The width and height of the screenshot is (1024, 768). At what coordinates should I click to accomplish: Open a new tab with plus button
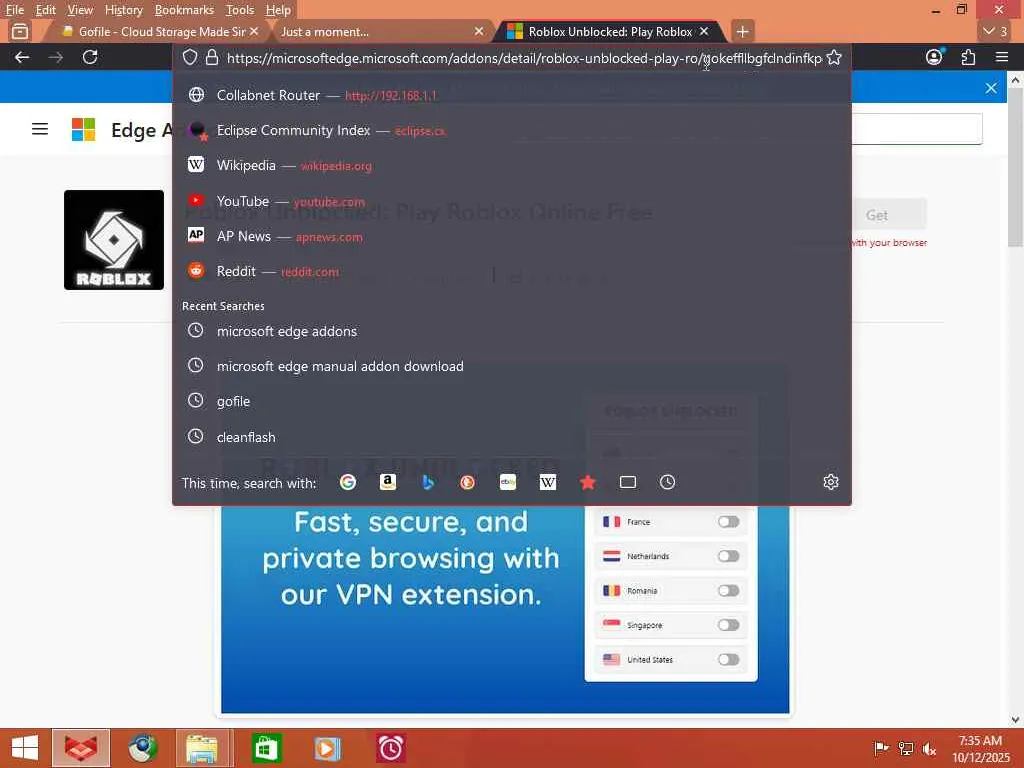tap(742, 31)
